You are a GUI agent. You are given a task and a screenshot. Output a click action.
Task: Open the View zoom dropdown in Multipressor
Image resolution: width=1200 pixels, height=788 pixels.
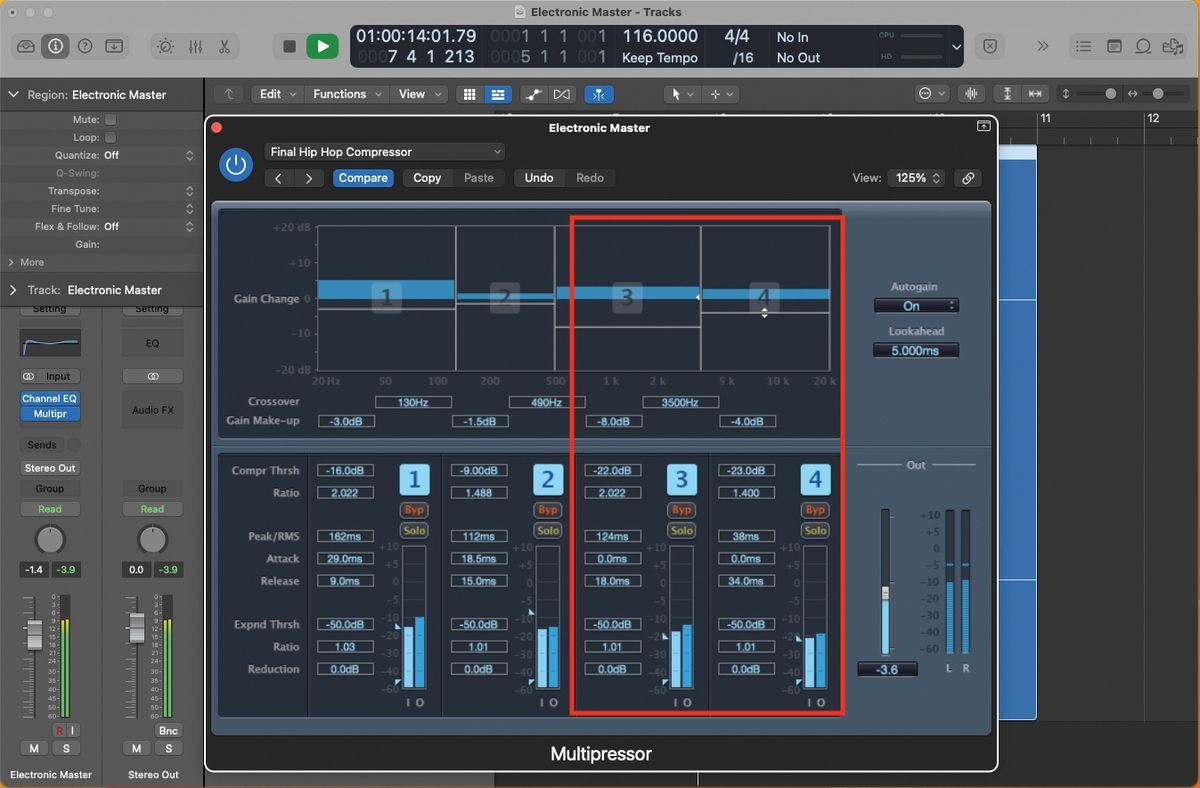pos(917,178)
